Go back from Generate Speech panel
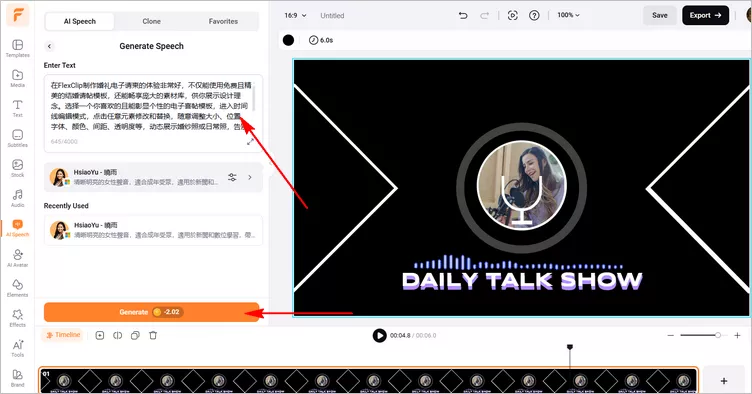The height and width of the screenshot is (394, 752). point(49,46)
